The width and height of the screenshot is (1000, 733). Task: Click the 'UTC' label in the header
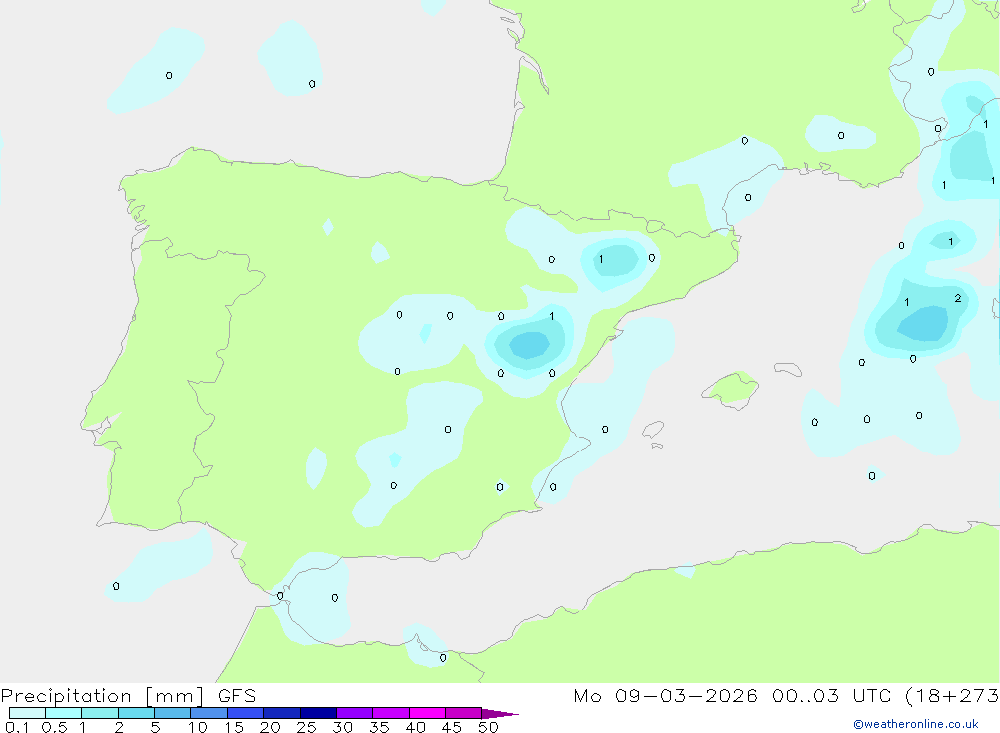pos(872,696)
